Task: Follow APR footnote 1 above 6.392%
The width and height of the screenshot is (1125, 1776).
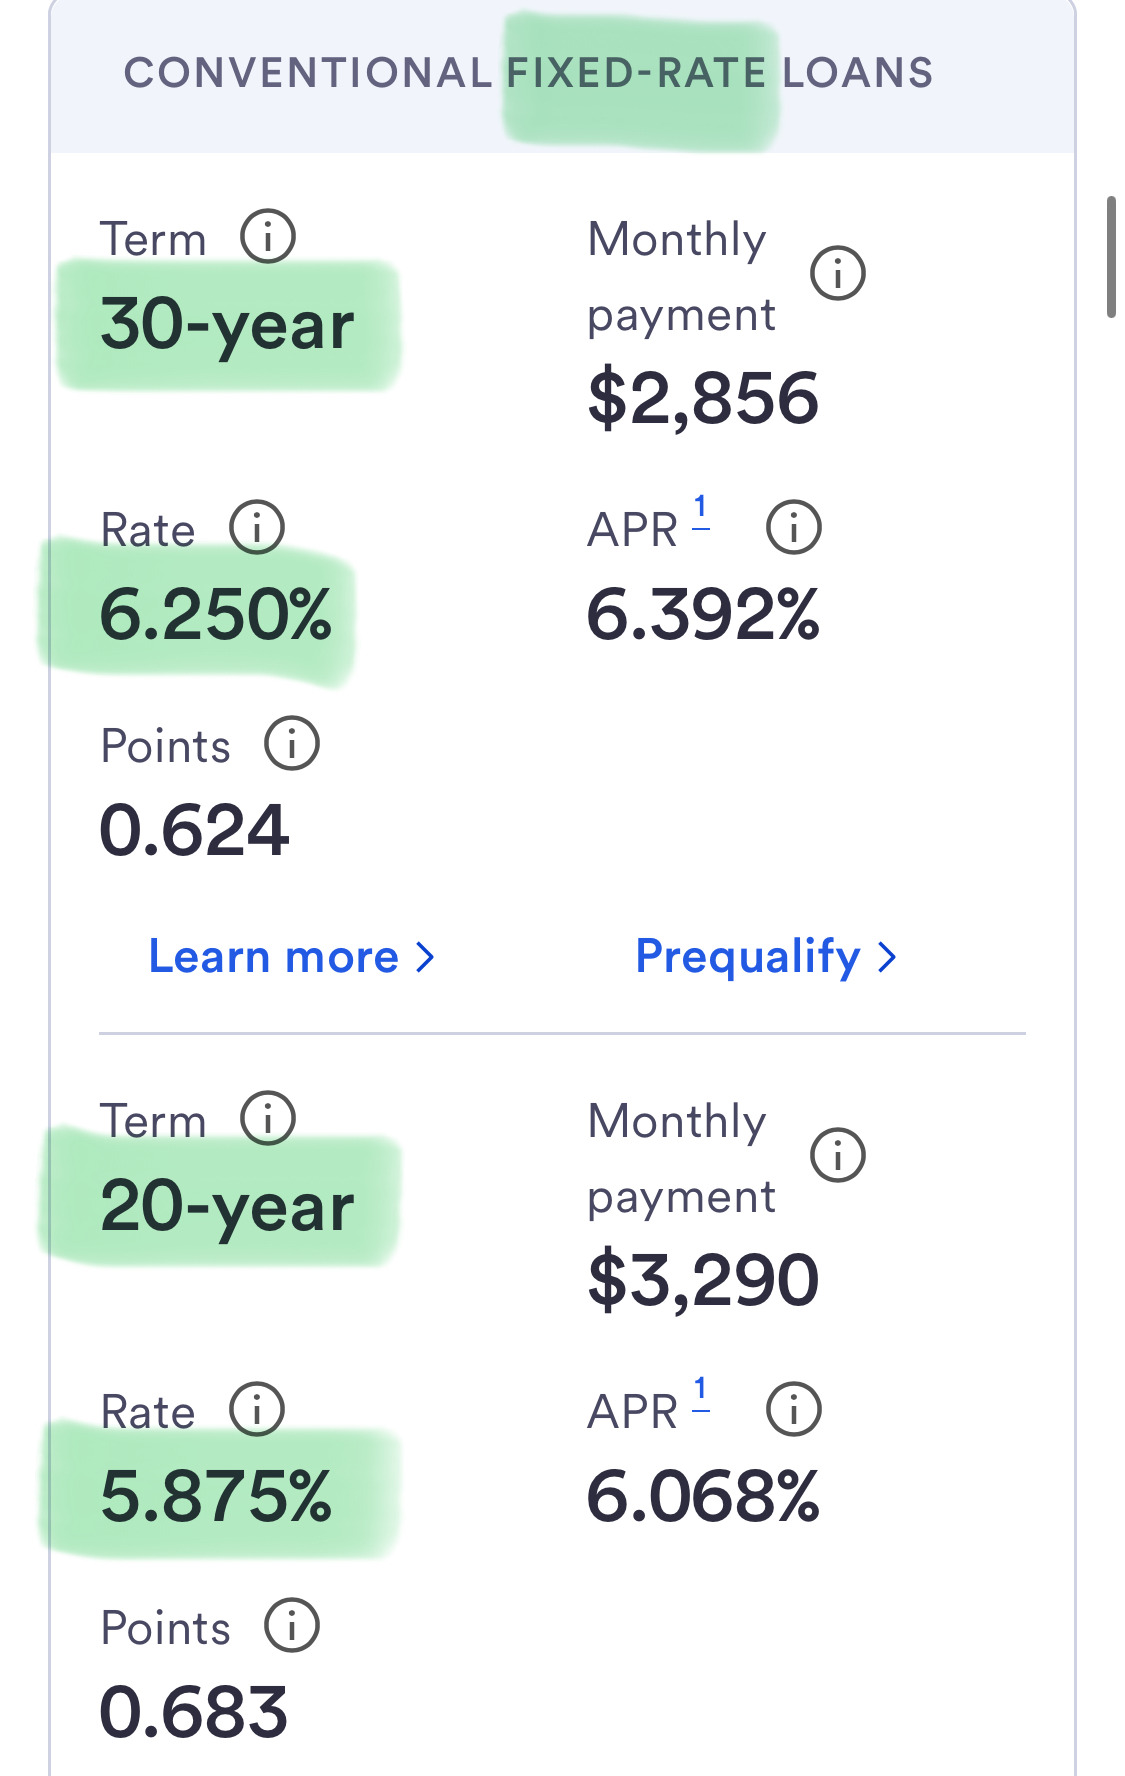Action: point(701,510)
